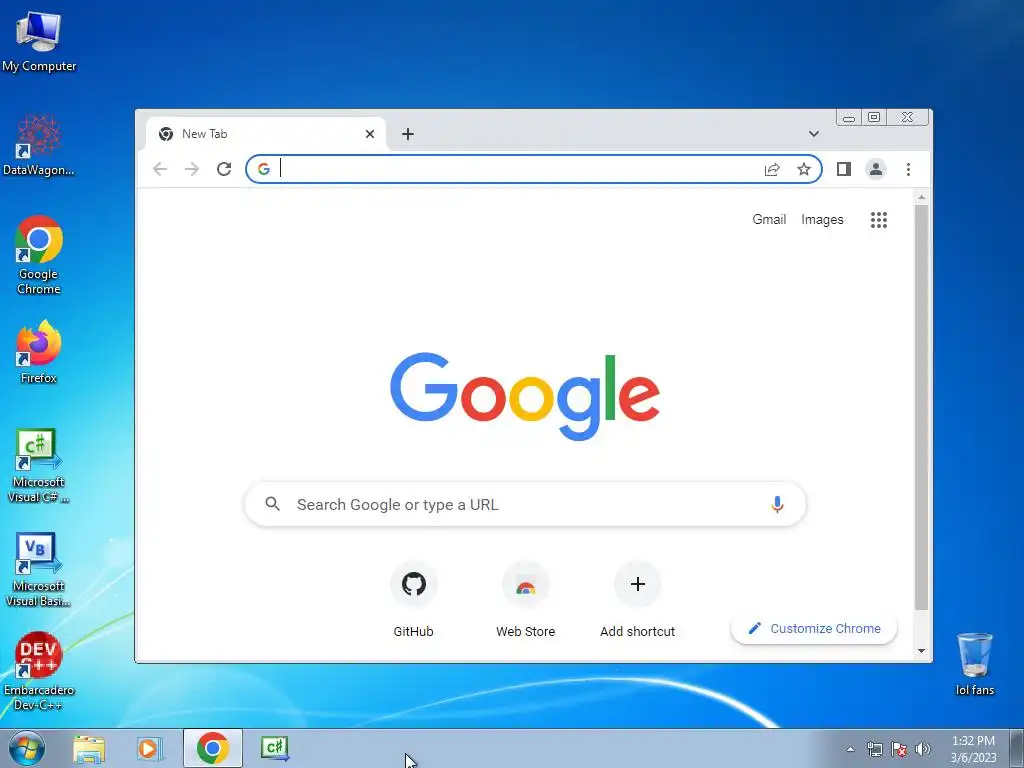Close the New Tab tab
The width and height of the screenshot is (1024, 768).
click(x=370, y=134)
